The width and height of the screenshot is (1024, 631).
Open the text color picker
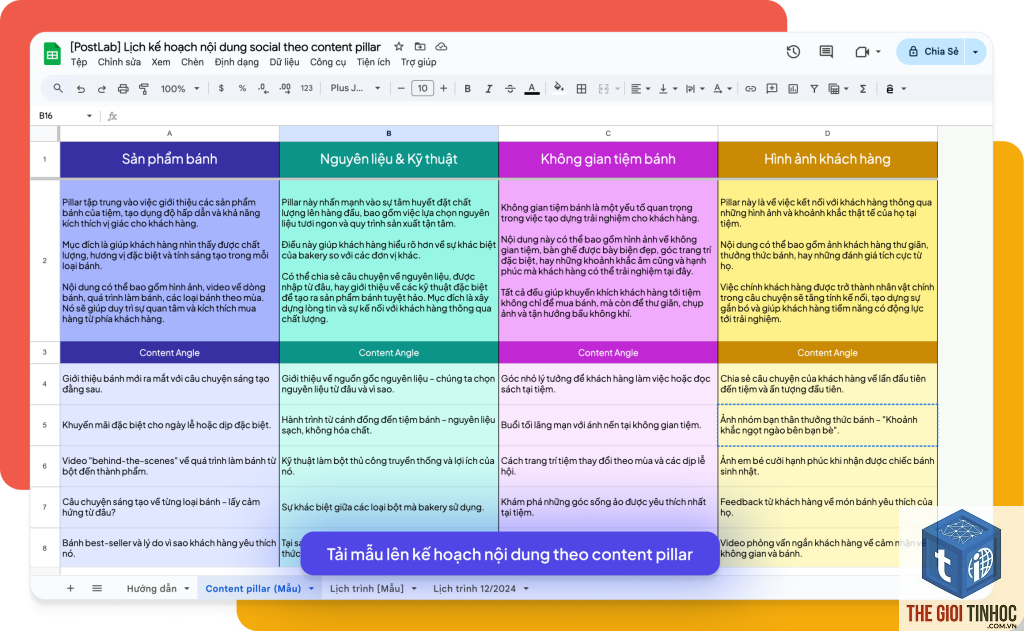point(532,89)
